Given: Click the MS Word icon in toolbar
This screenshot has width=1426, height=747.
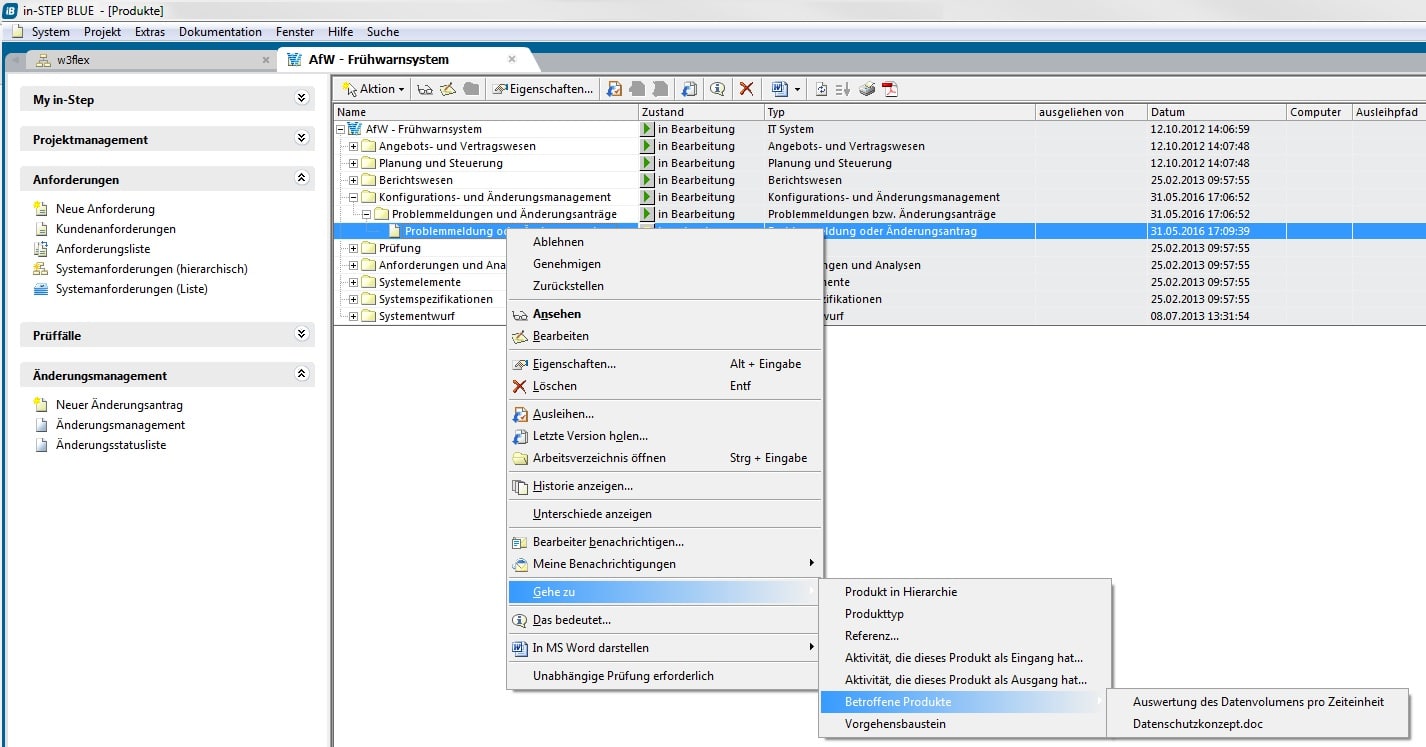Looking at the screenshot, I should 780,89.
